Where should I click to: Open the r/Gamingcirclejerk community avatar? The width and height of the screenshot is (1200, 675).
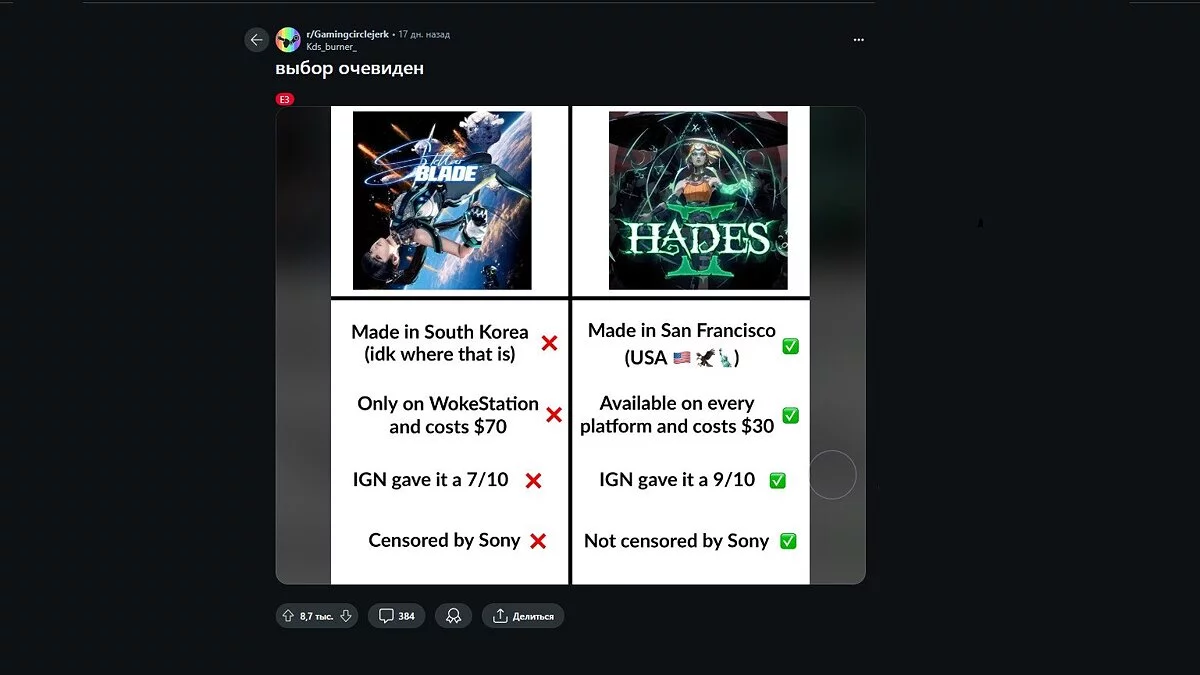pos(288,40)
